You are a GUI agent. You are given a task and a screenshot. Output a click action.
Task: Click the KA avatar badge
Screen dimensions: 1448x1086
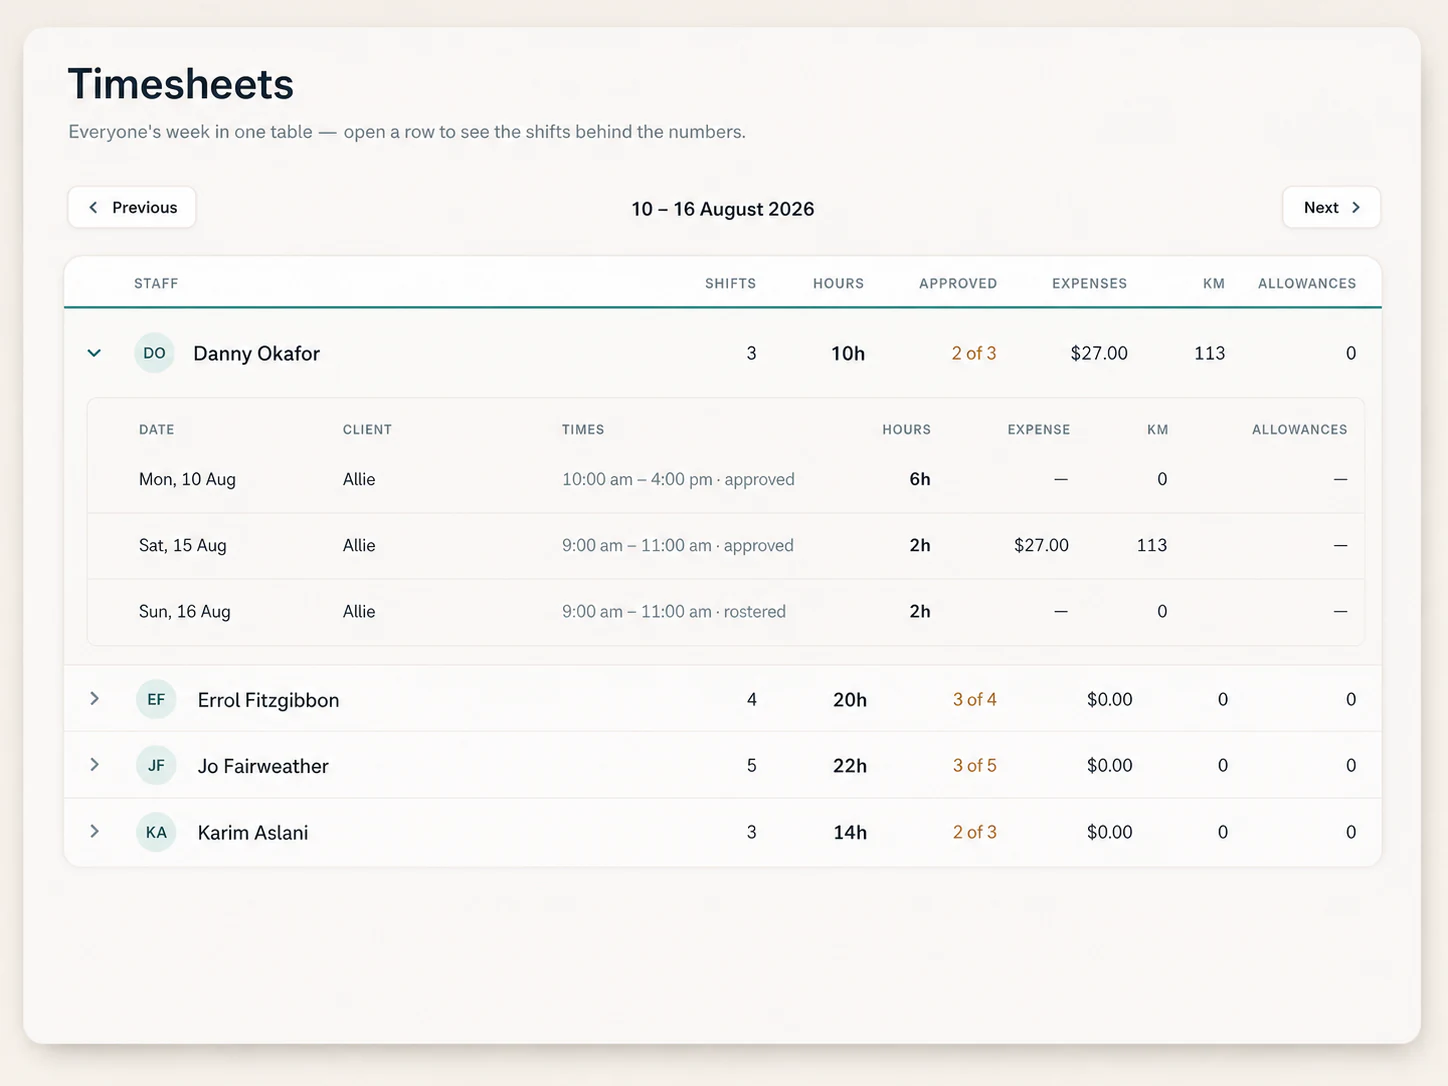click(156, 832)
